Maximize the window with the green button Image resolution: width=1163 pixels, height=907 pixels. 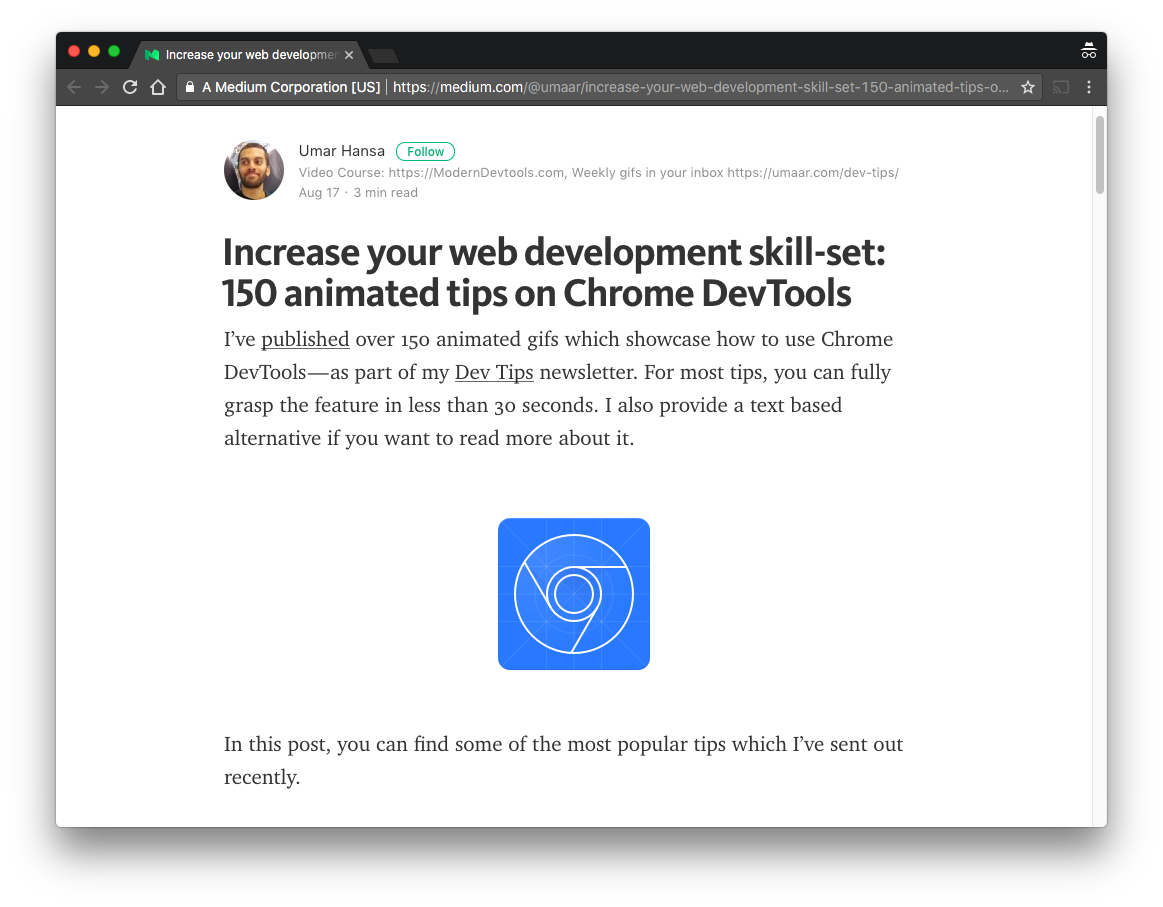(114, 51)
